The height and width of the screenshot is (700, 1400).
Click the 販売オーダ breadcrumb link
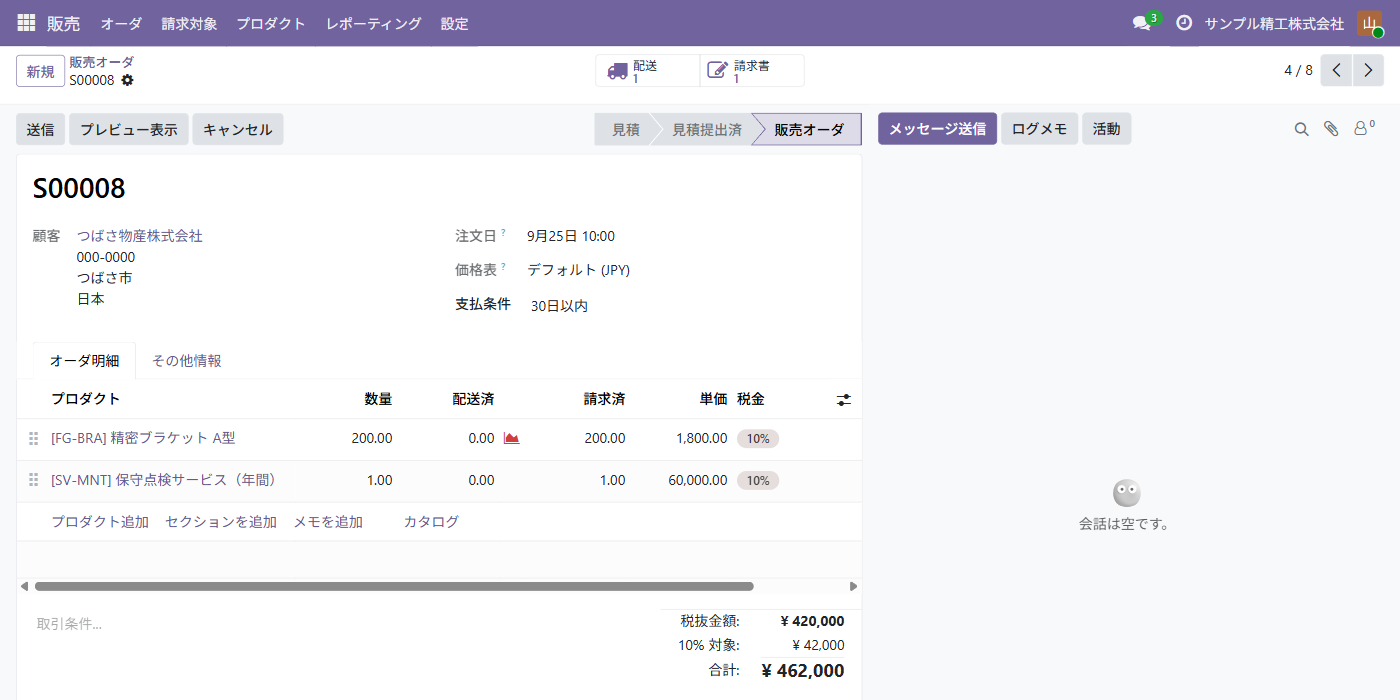pyautogui.click(x=101, y=62)
